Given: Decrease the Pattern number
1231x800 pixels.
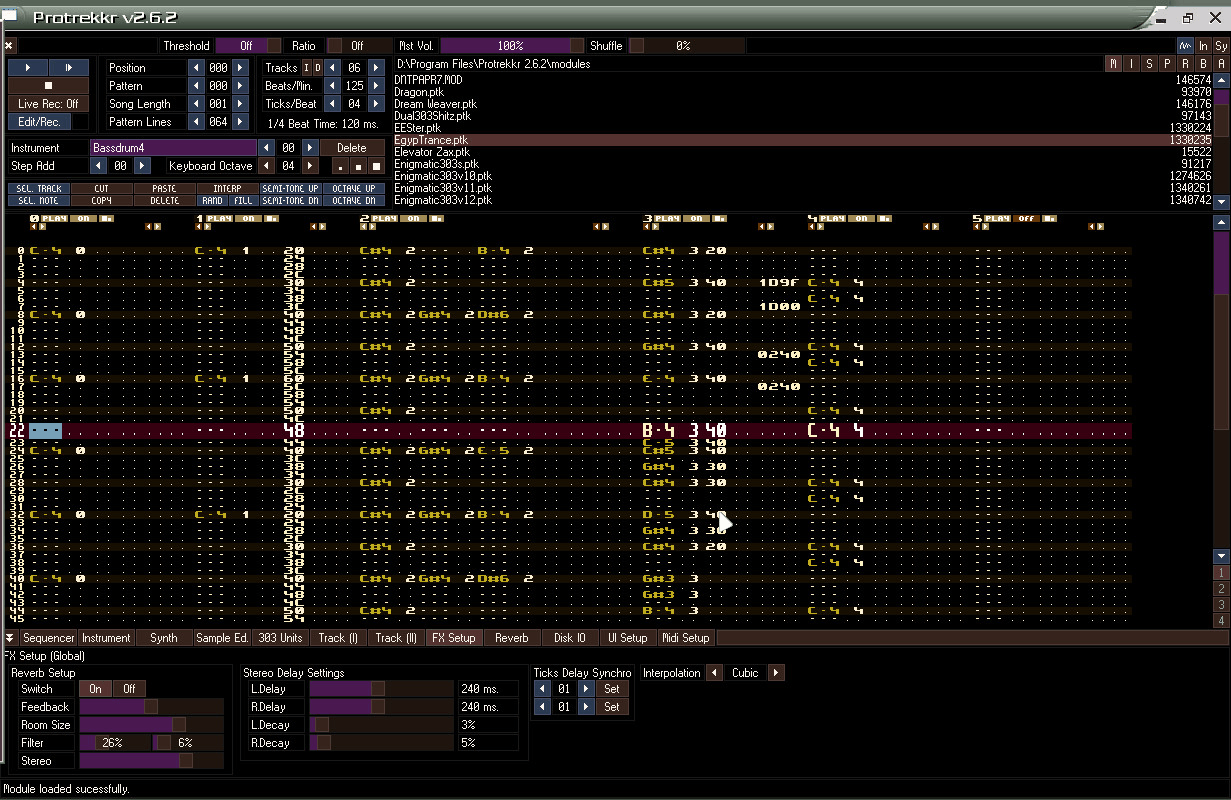Looking at the screenshot, I should 196,86.
